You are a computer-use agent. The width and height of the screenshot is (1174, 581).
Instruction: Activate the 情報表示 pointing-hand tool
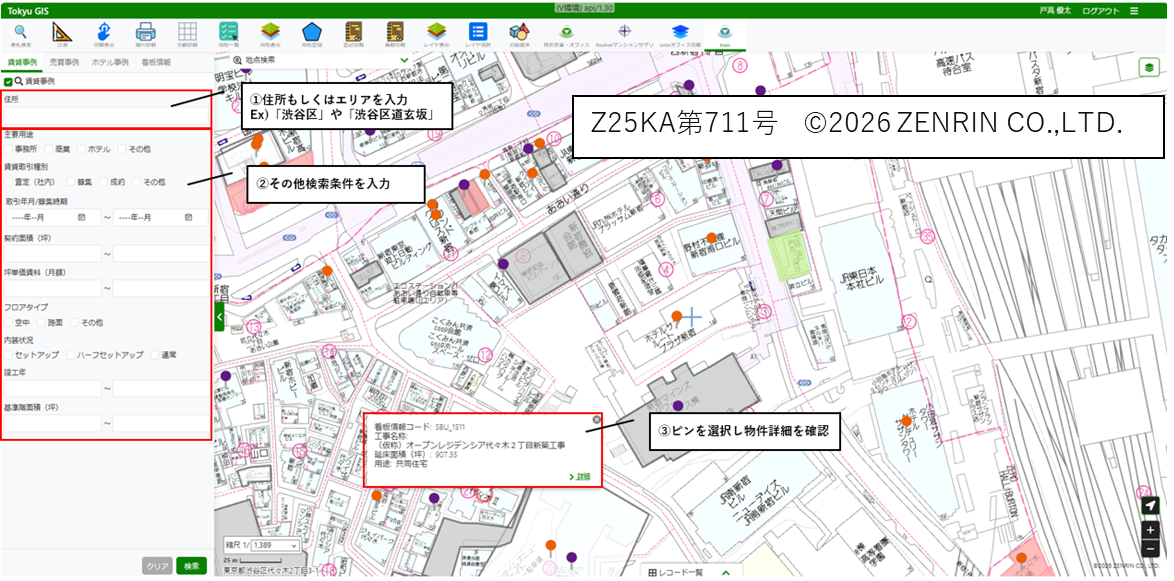click(x=103, y=35)
